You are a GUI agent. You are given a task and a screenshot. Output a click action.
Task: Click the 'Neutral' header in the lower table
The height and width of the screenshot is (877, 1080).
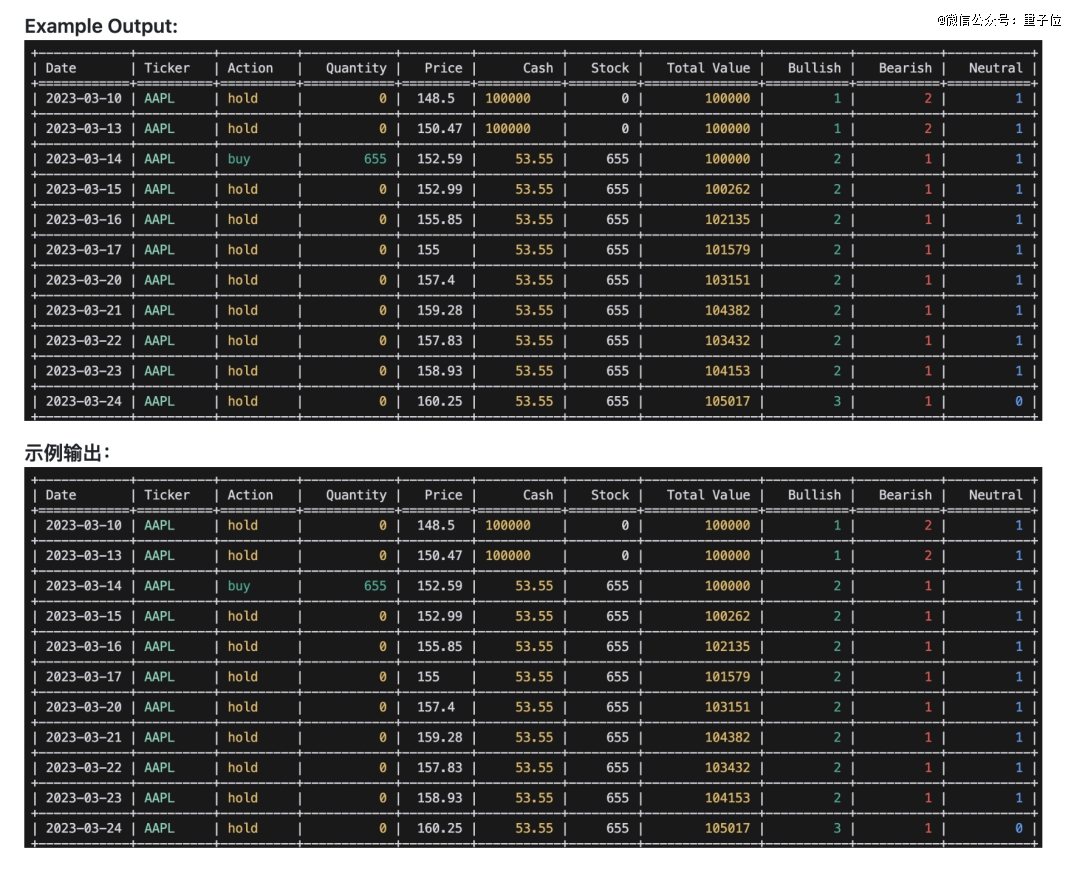coord(995,495)
